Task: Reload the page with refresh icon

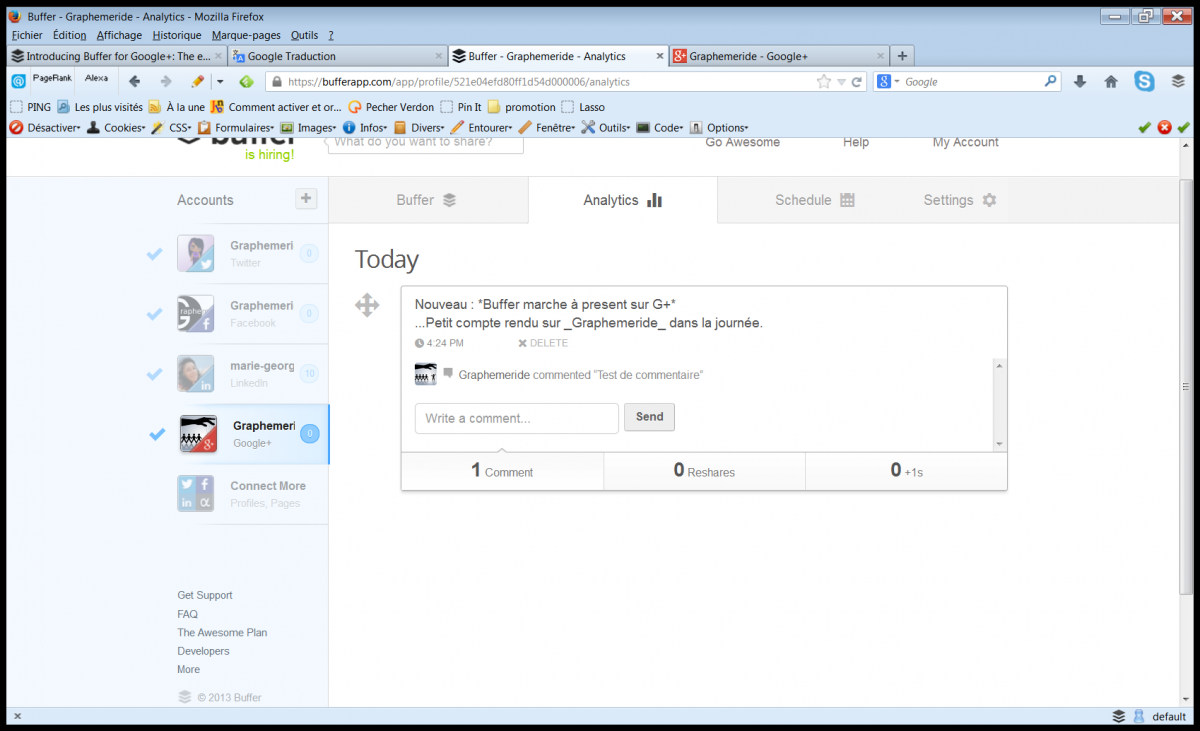Action: (x=857, y=82)
